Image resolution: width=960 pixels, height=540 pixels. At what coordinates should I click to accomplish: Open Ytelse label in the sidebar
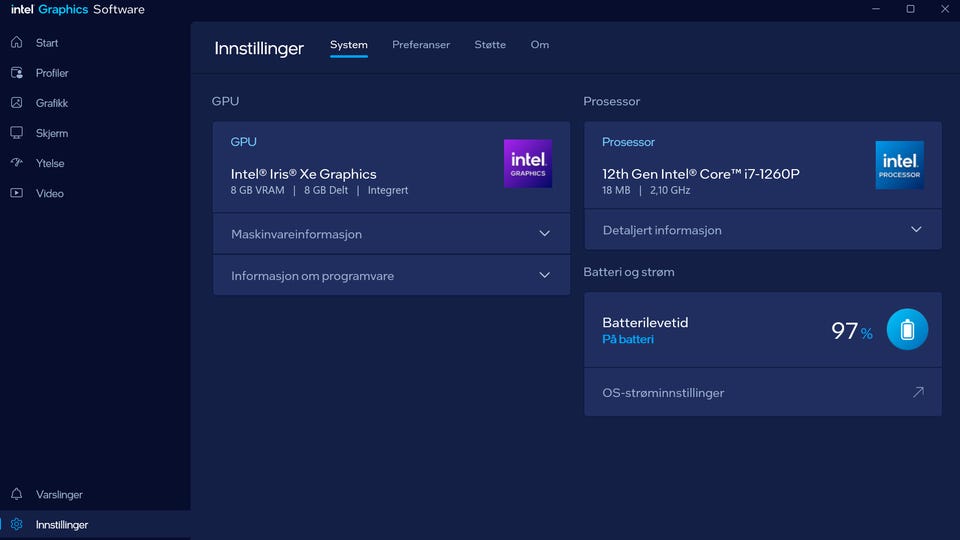(x=50, y=163)
